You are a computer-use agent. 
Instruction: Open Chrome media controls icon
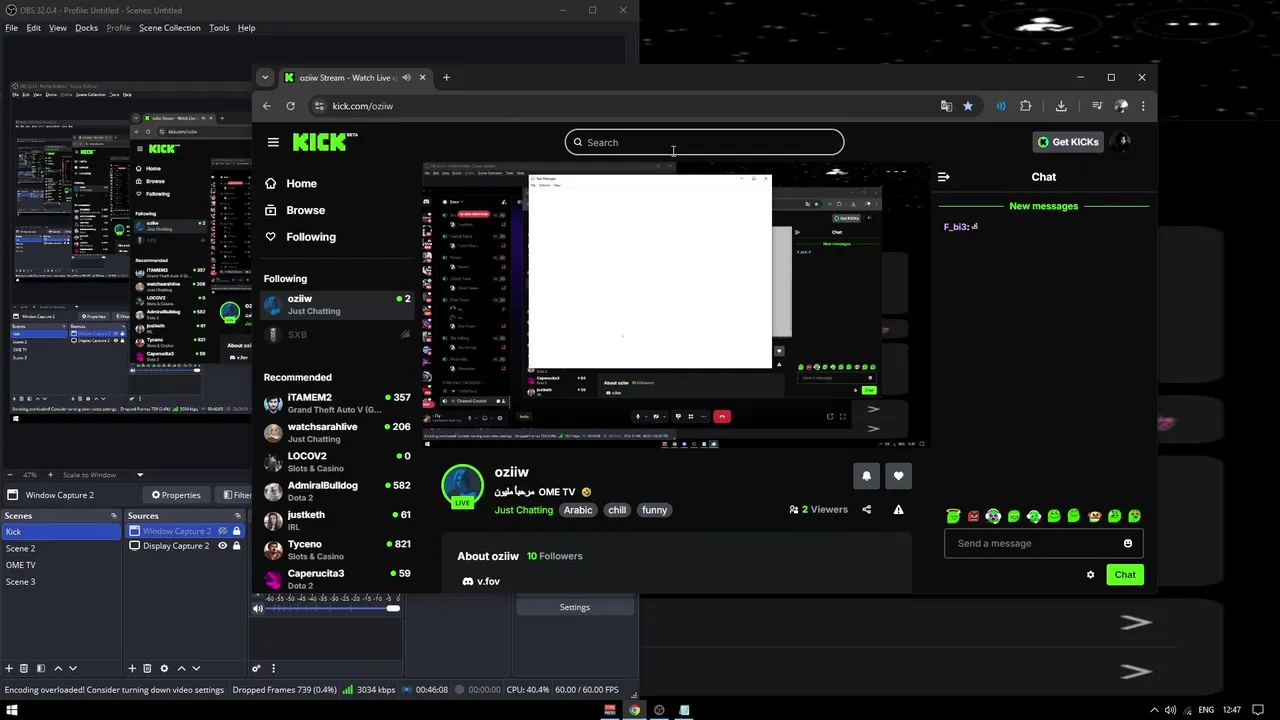1097,106
